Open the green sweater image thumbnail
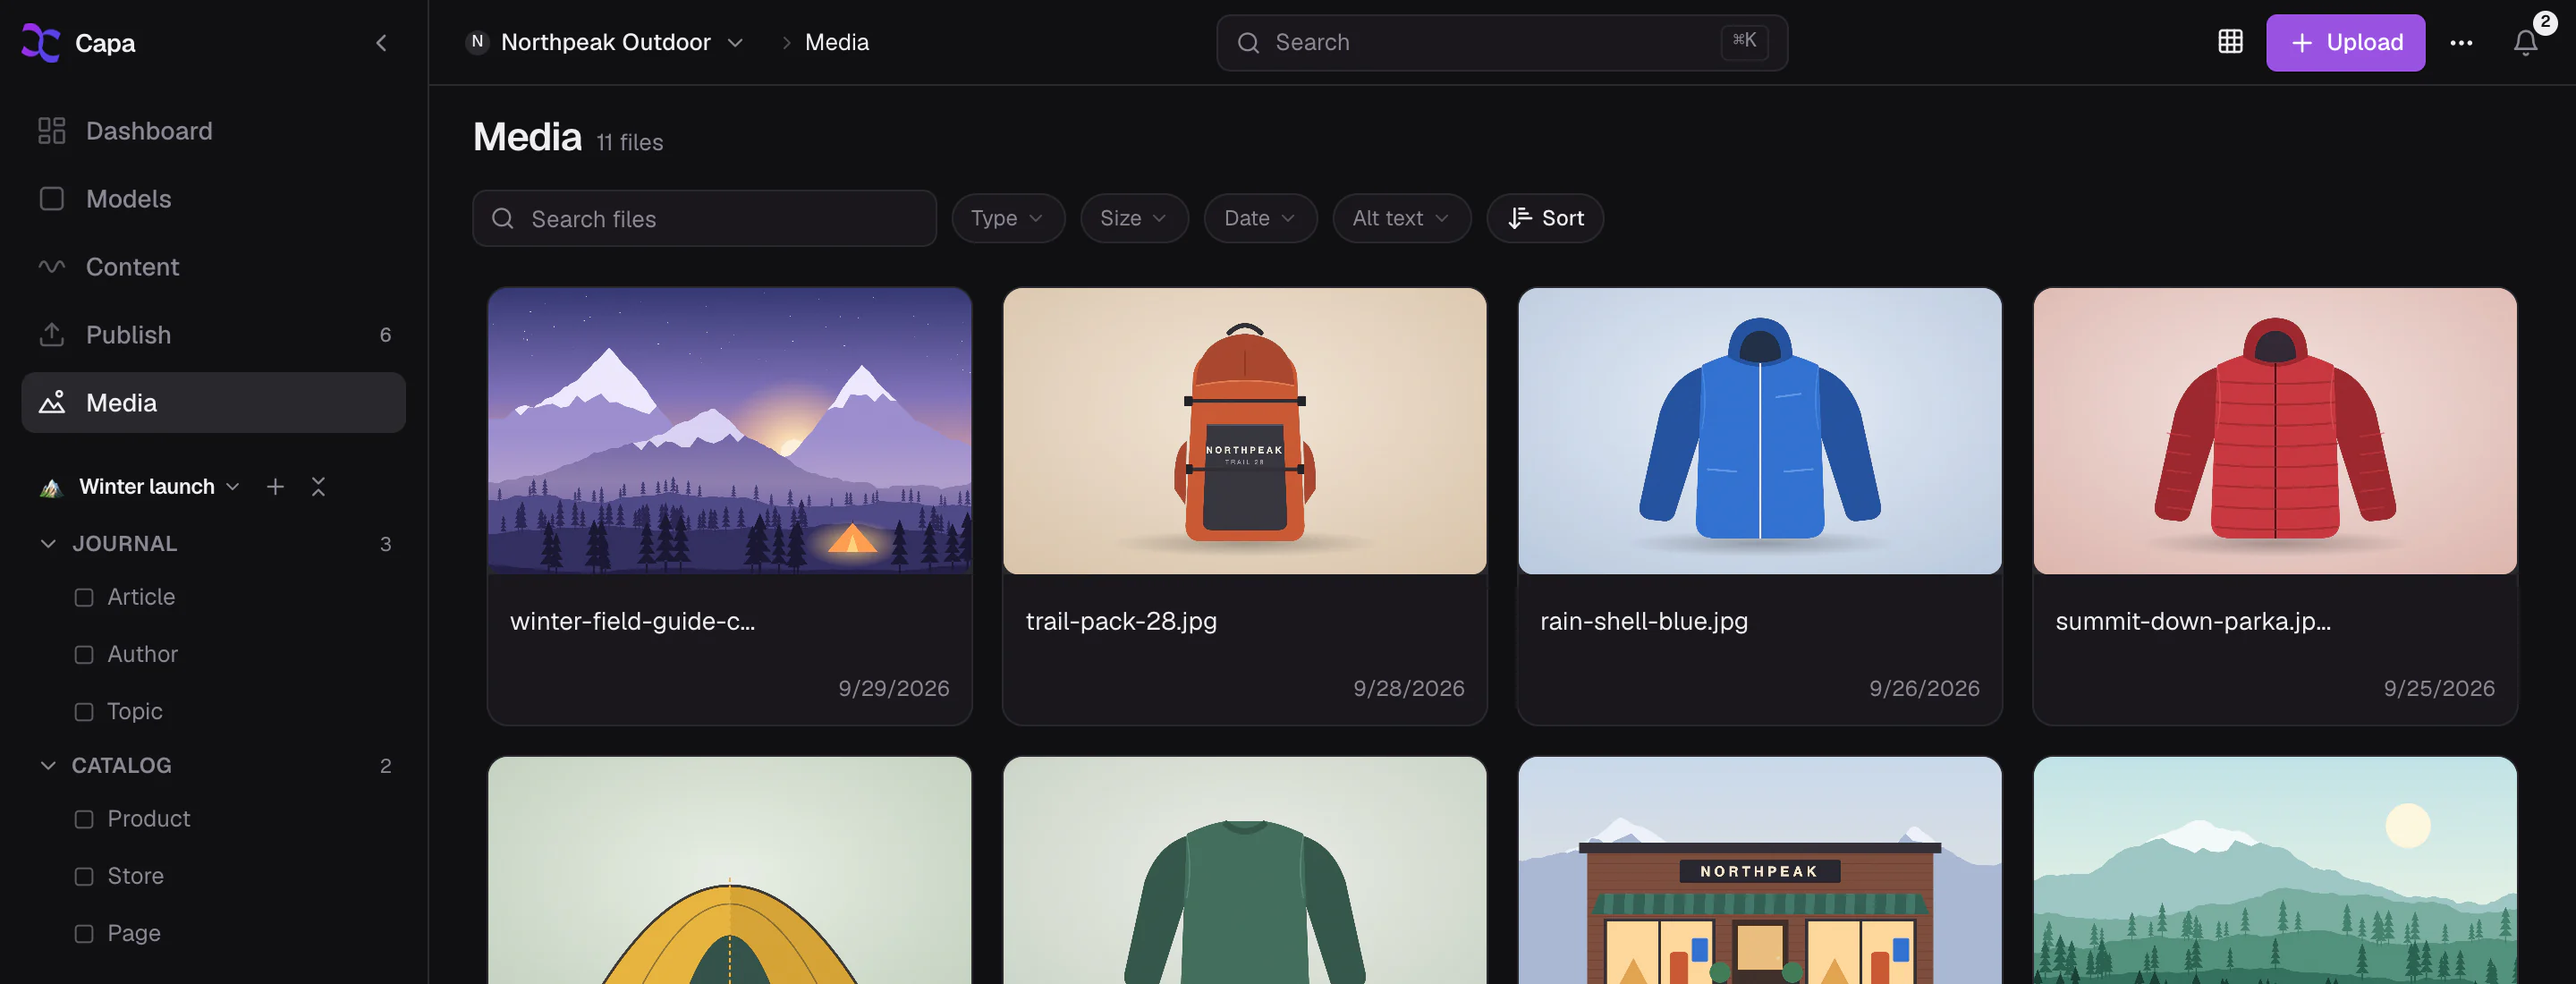The width and height of the screenshot is (2576, 984). tap(1244, 870)
